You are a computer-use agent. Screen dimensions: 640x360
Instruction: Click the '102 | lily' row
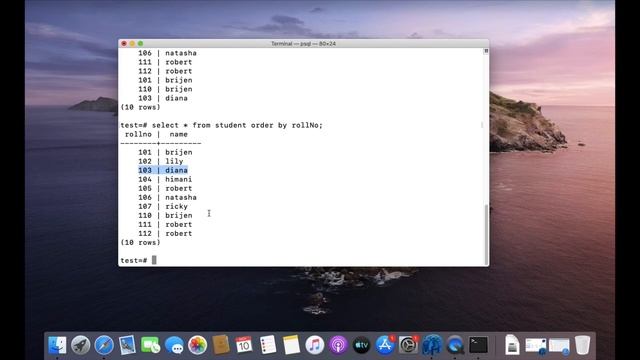(160, 161)
